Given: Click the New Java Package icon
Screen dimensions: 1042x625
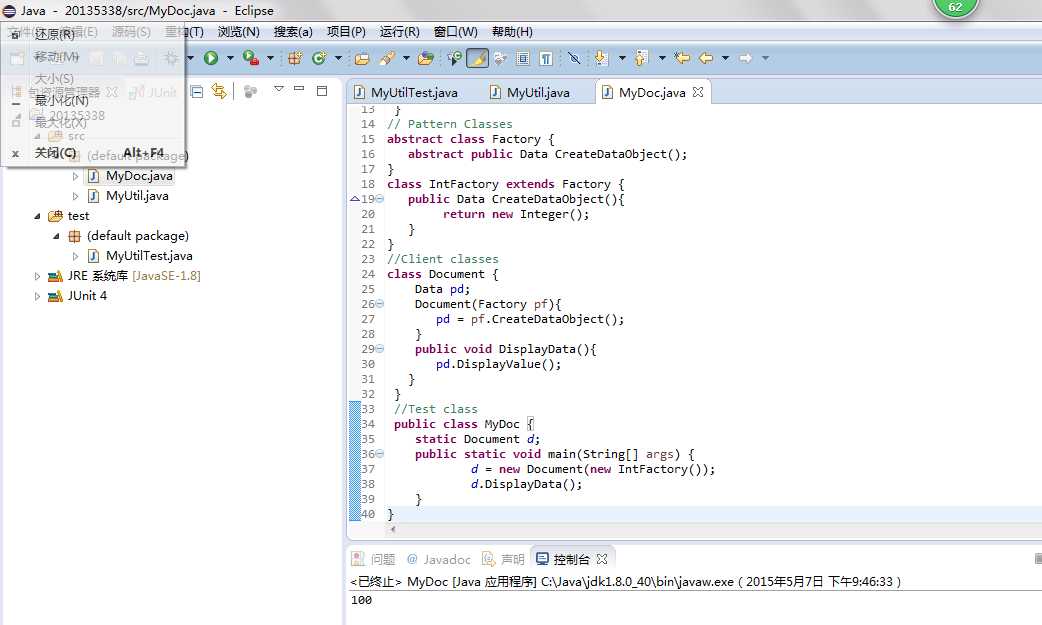Looking at the screenshot, I should pyautogui.click(x=295, y=59).
